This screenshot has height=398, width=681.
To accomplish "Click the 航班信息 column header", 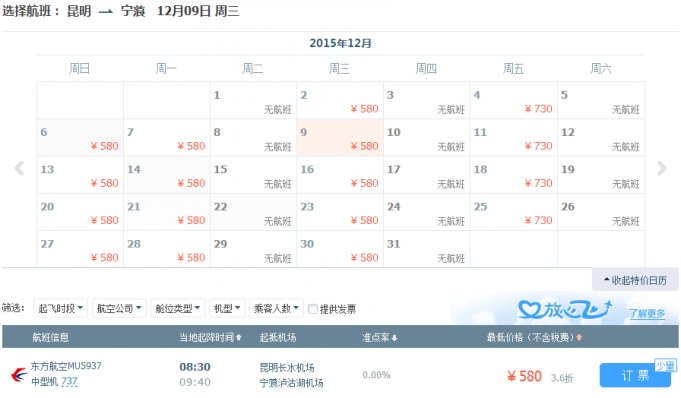I will tap(50, 337).
